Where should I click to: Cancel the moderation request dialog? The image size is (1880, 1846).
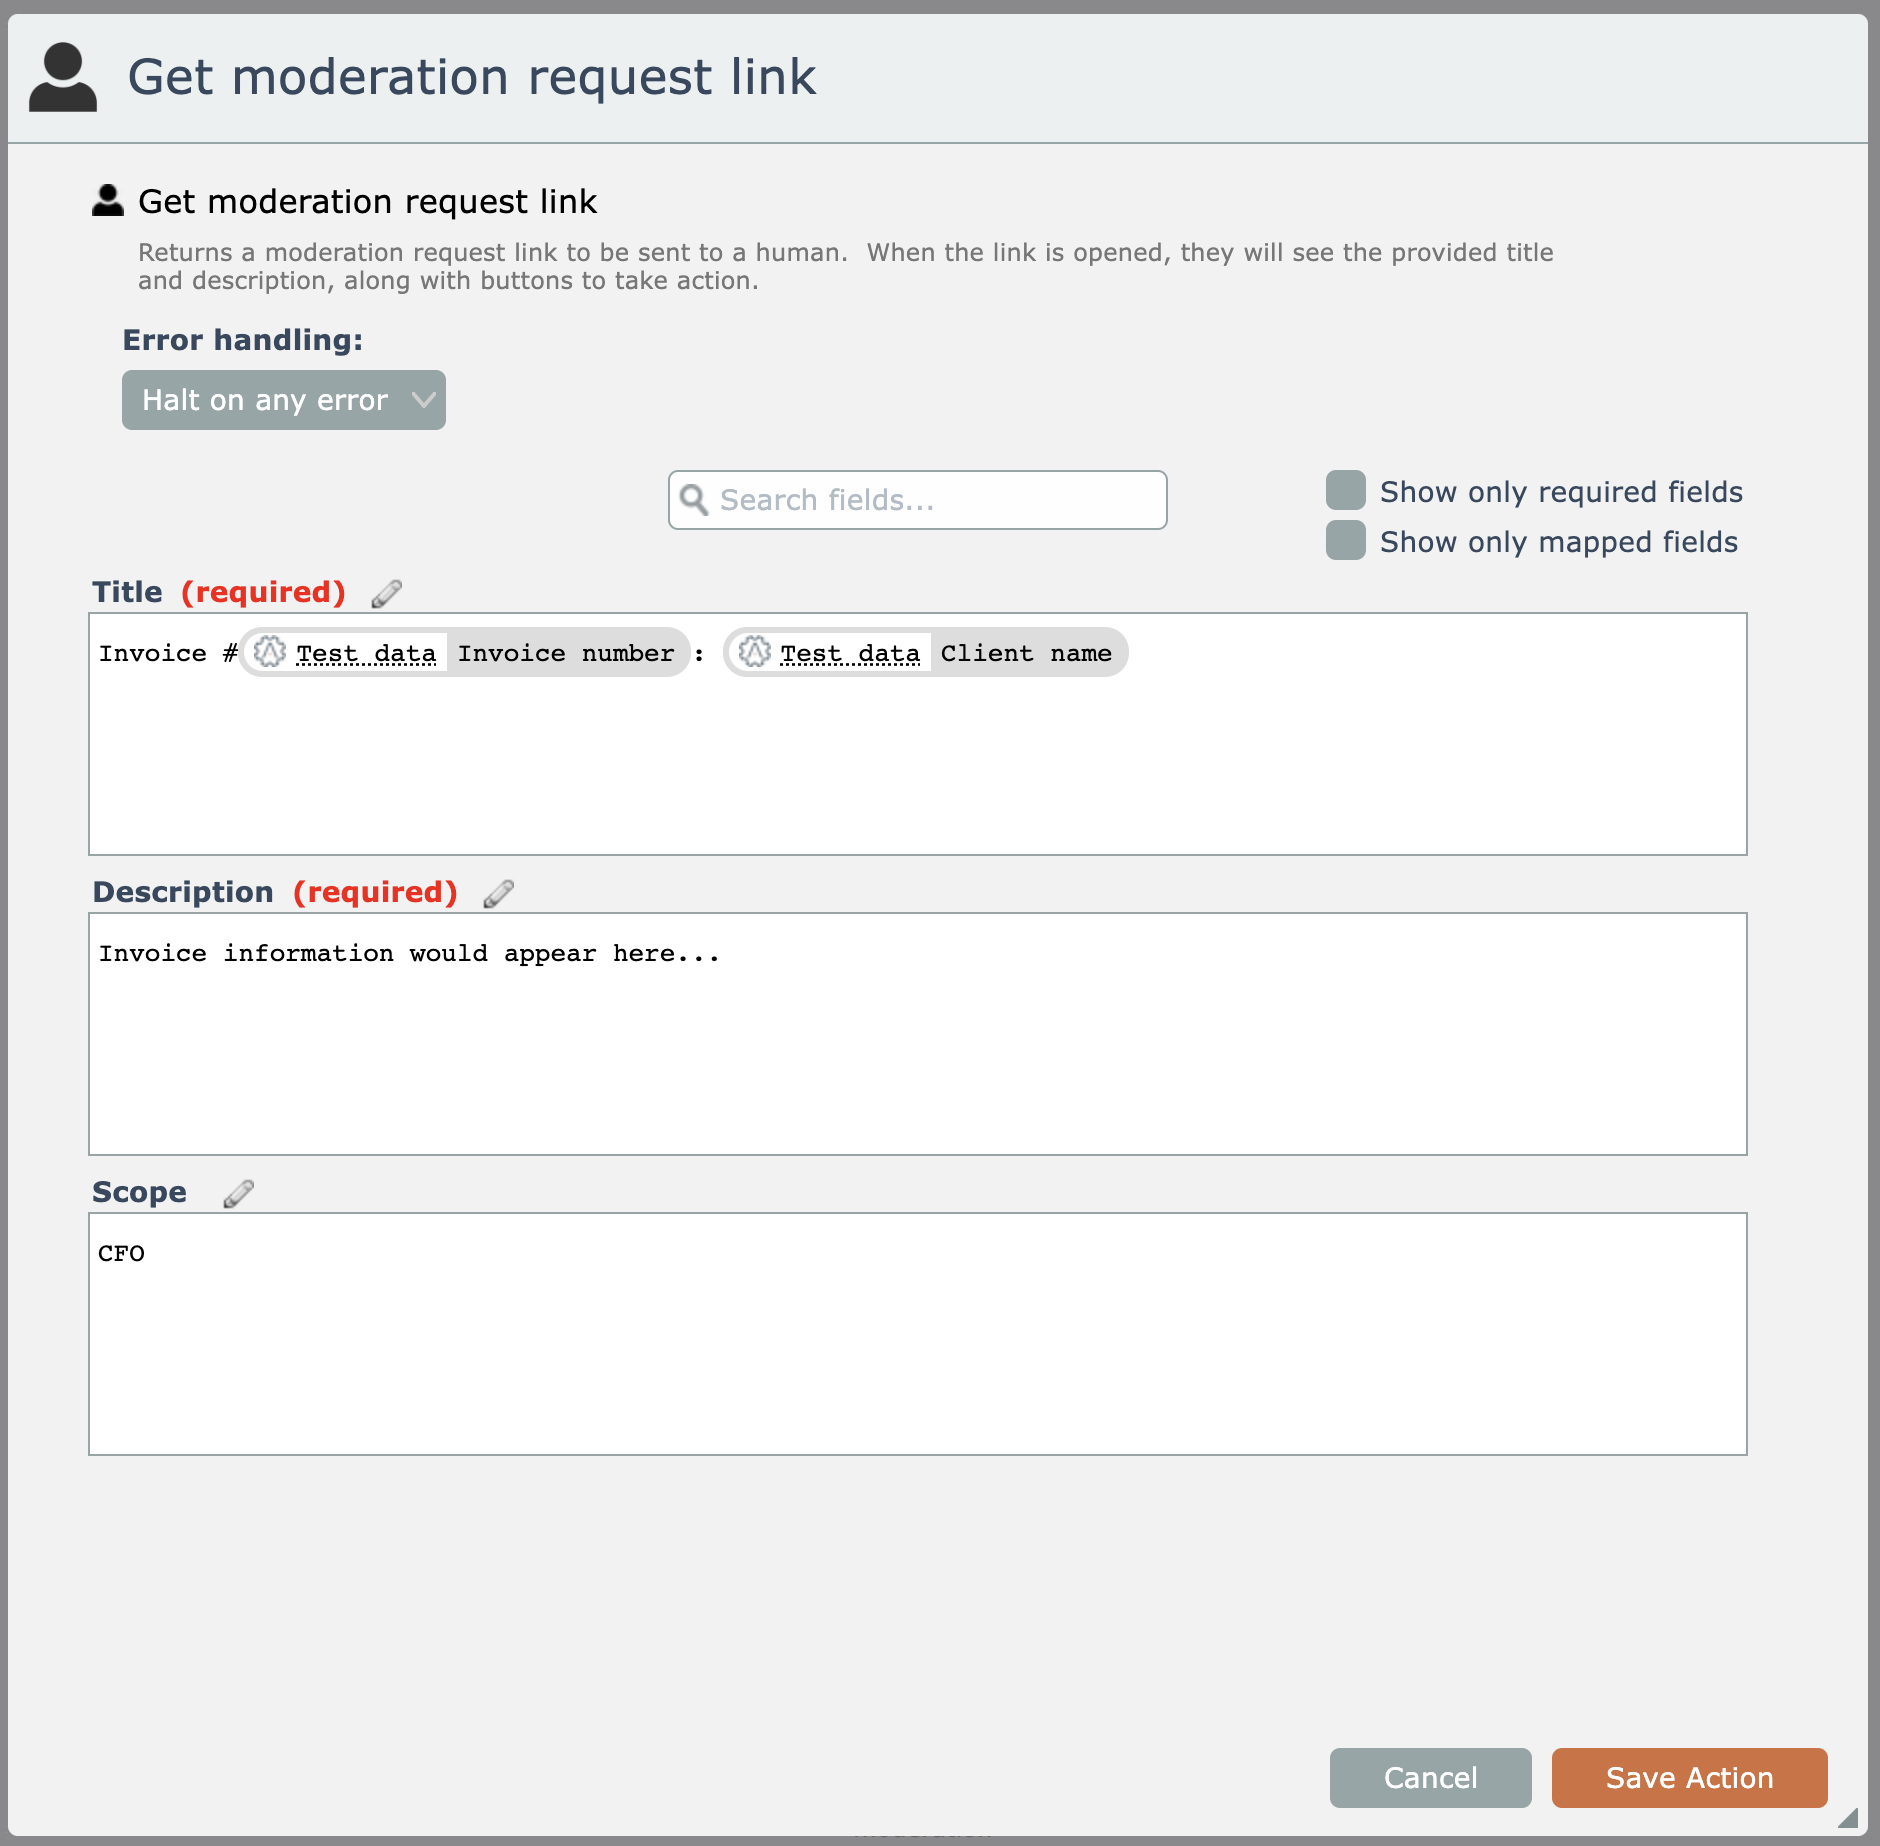pos(1430,1778)
